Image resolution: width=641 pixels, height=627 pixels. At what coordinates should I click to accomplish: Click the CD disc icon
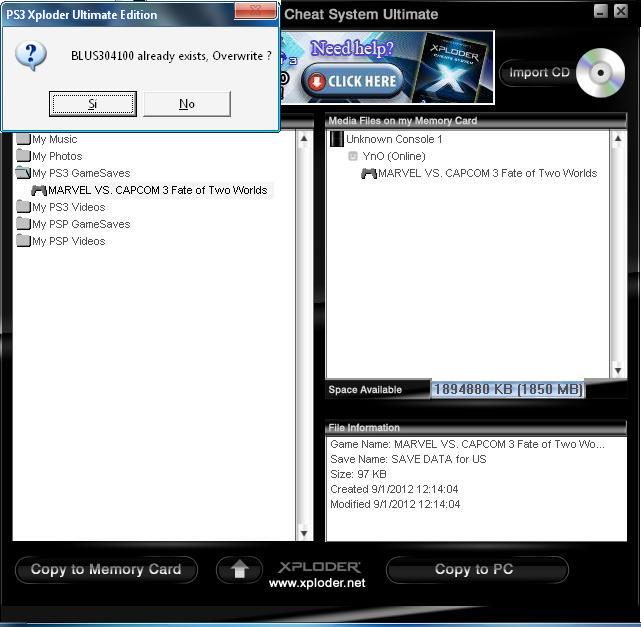coord(601,73)
